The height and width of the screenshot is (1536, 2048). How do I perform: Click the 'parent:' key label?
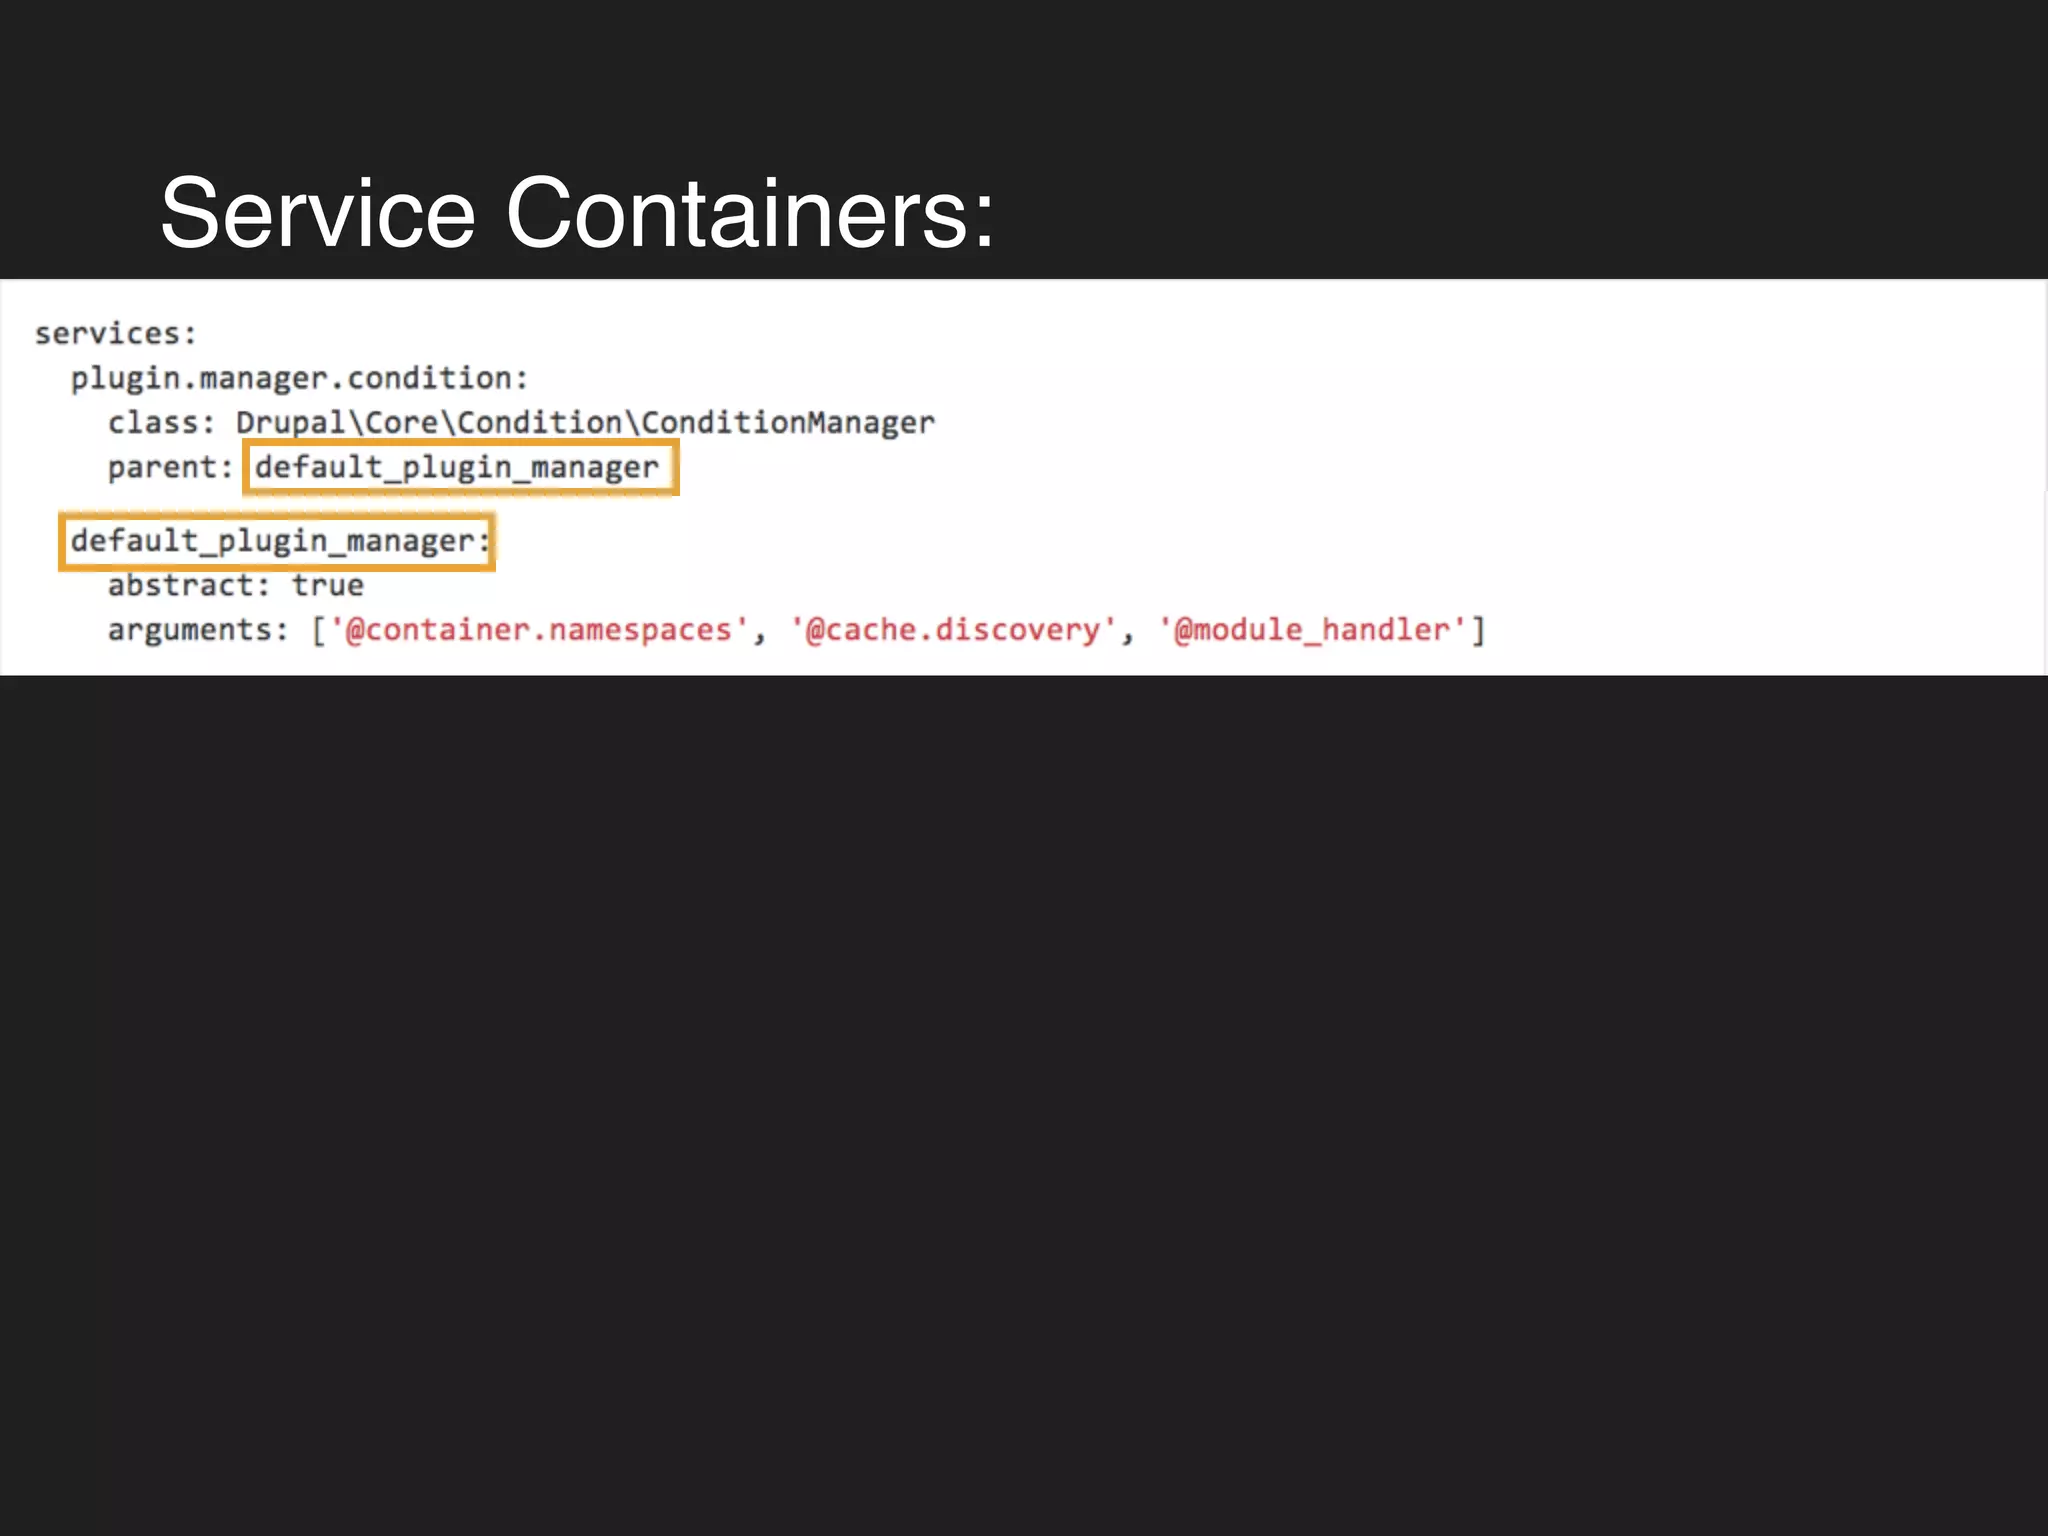171,468
